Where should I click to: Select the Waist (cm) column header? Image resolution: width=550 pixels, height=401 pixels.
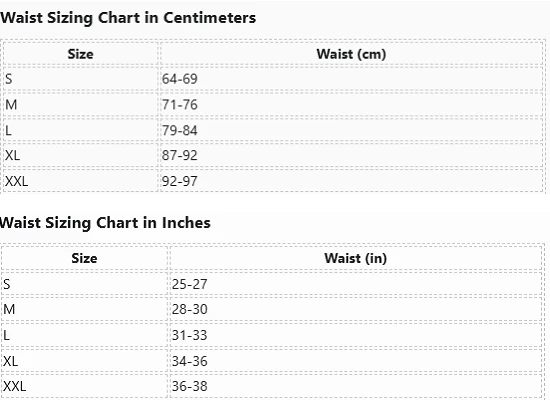click(351, 54)
